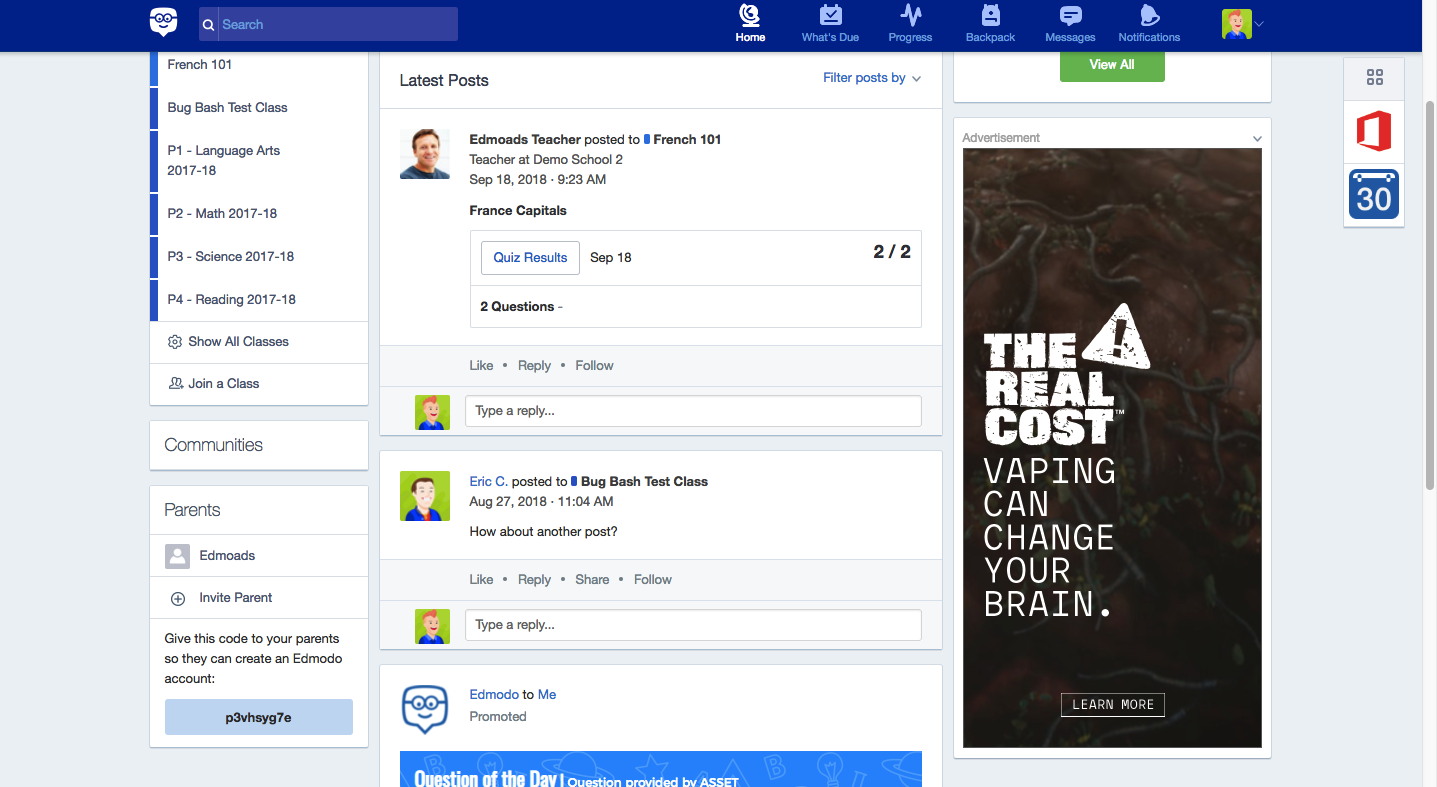Click the plus icon beside Invite Parent
The image size is (1437, 787).
tap(178, 599)
